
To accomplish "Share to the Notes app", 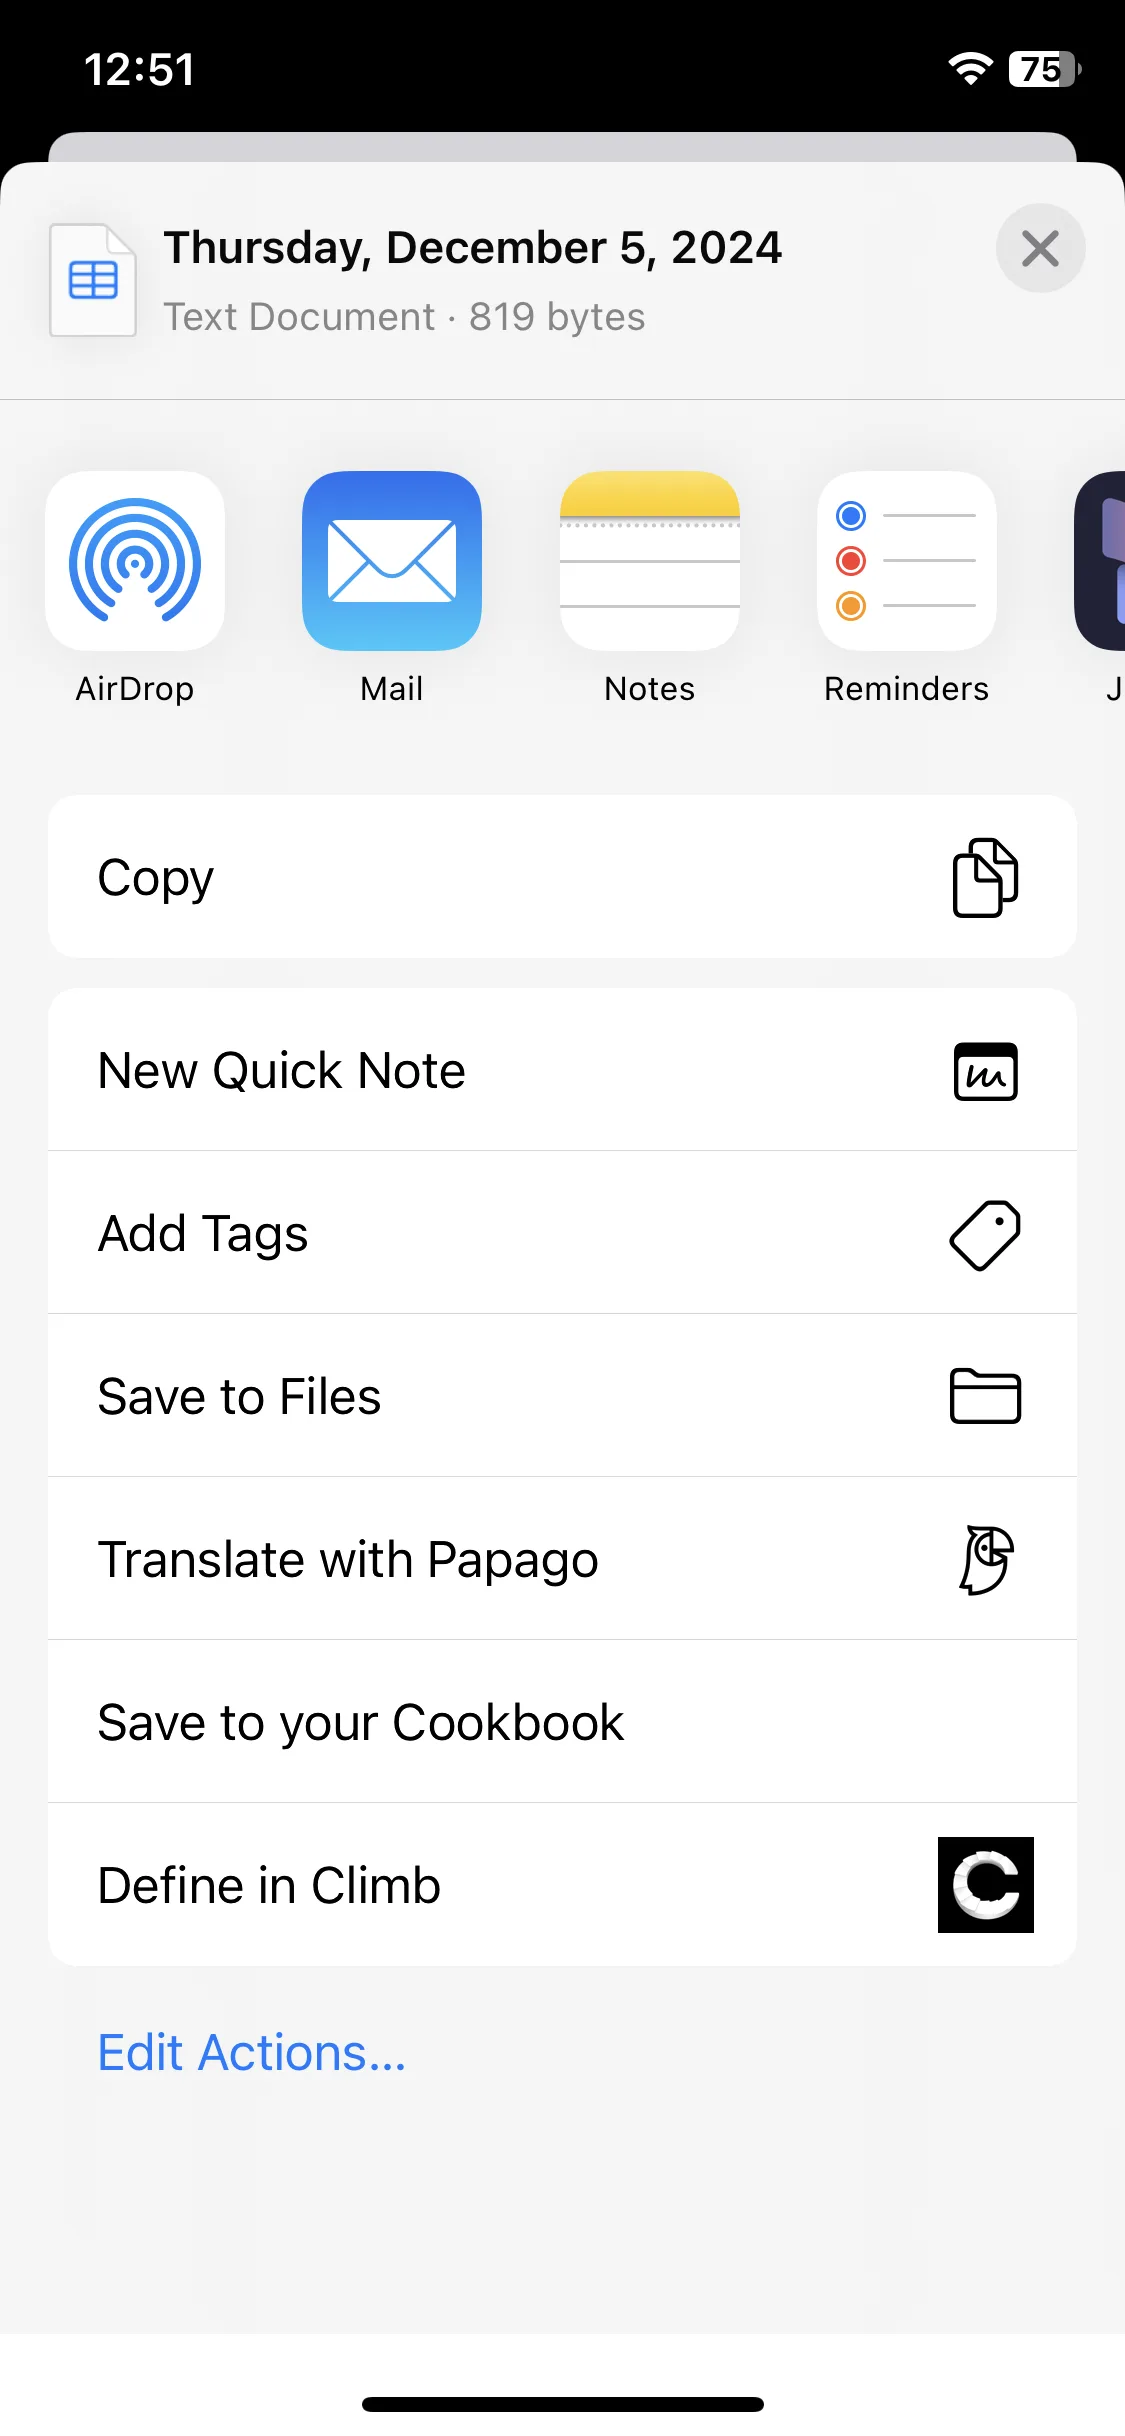I will click(x=650, y=561).
